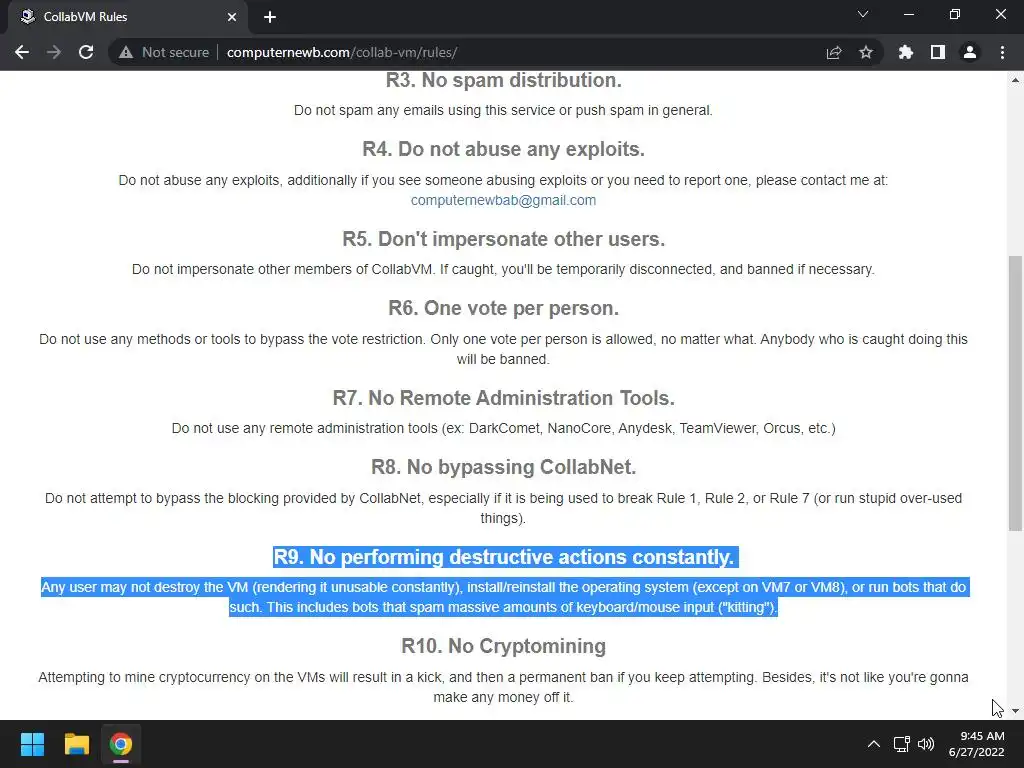
Task: Click the page scrollbar thumb
Action: tap(1014, 392)
